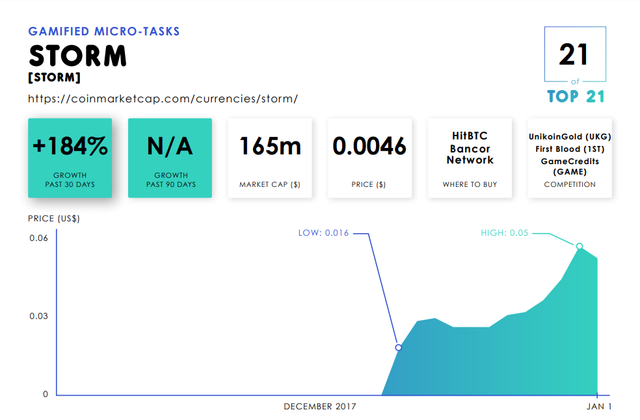This screenshot has height=420, width=640.
Task: Click the 'WHERE TO BUY' caption
Action: [x=470, y=184]
